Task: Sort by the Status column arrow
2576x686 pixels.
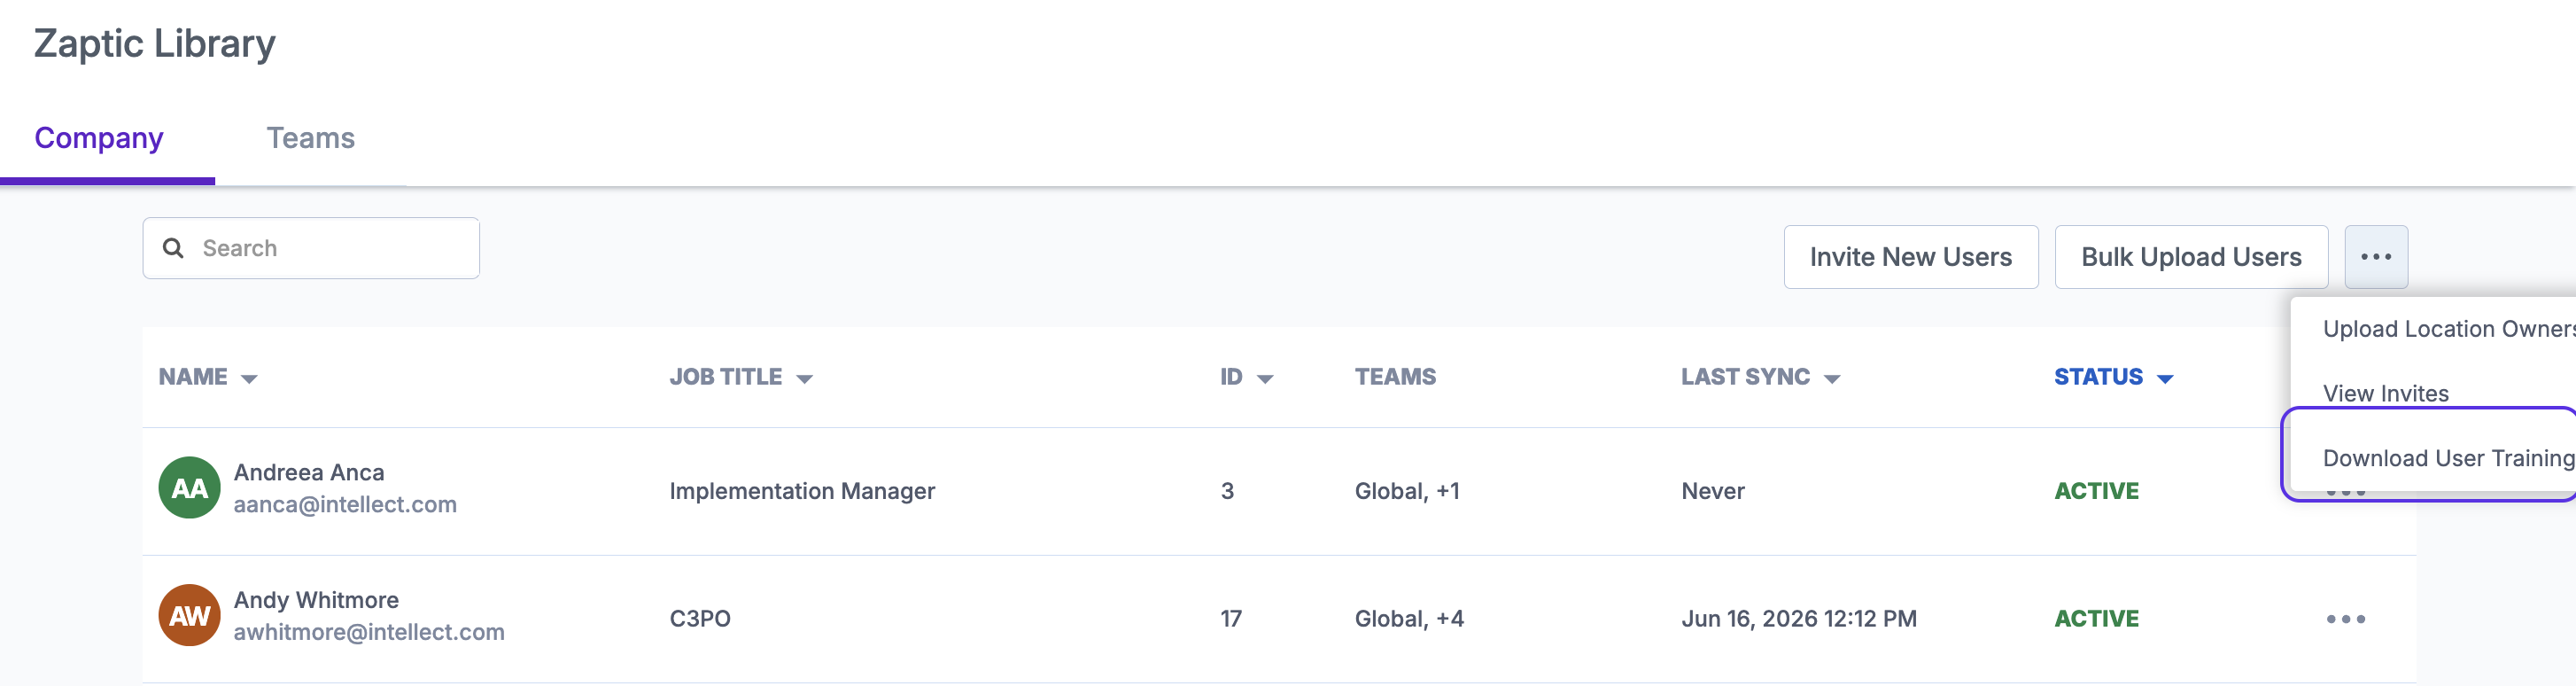Action: [2165, 379]
